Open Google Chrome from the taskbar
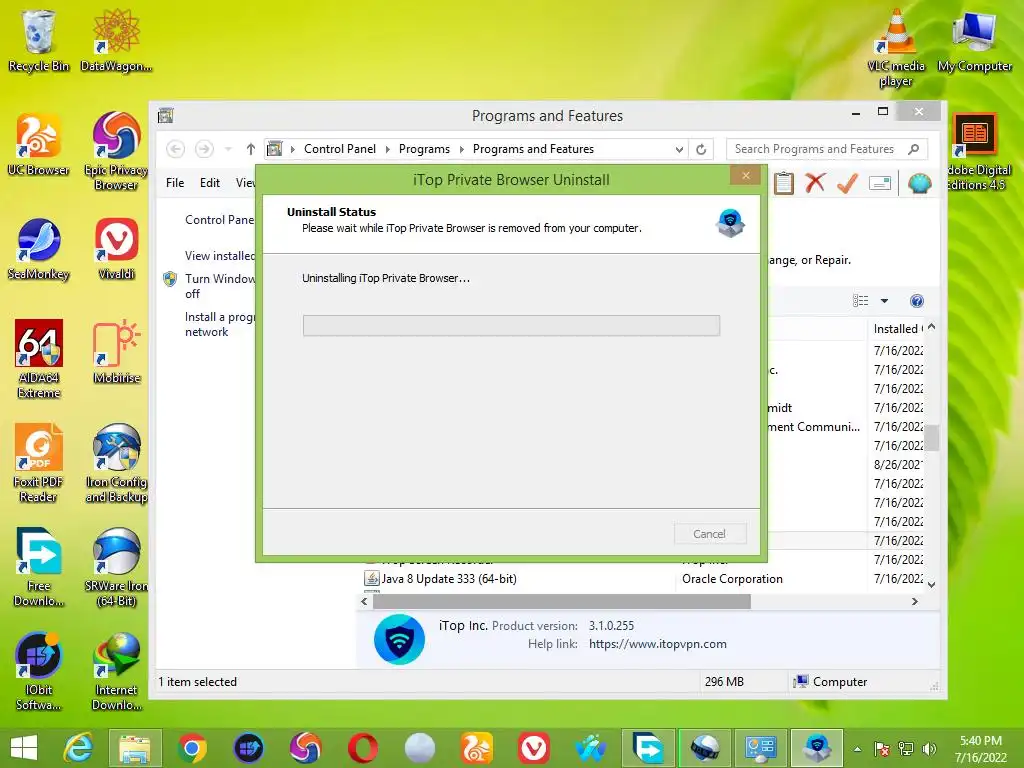This screenshot has height=768, width=1024. click(191, 748)
